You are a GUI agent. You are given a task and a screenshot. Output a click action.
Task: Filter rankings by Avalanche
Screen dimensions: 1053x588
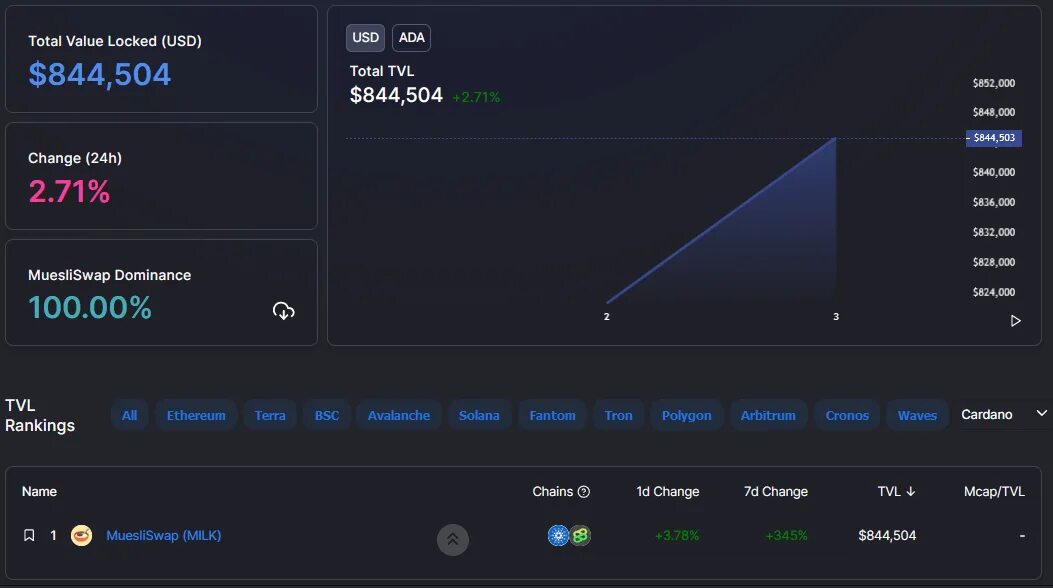pos(399,415)
